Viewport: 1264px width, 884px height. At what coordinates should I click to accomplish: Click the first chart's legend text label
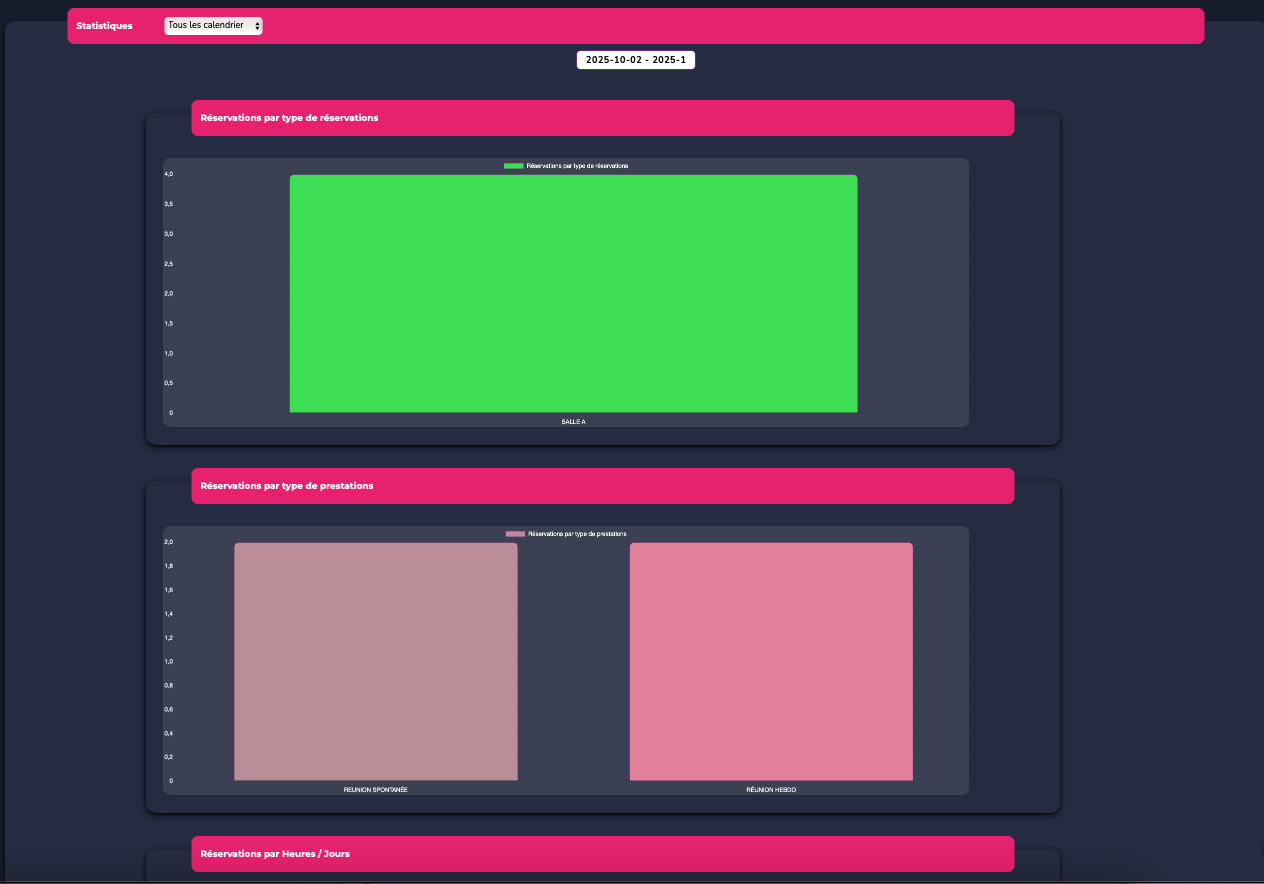[577, 166]
